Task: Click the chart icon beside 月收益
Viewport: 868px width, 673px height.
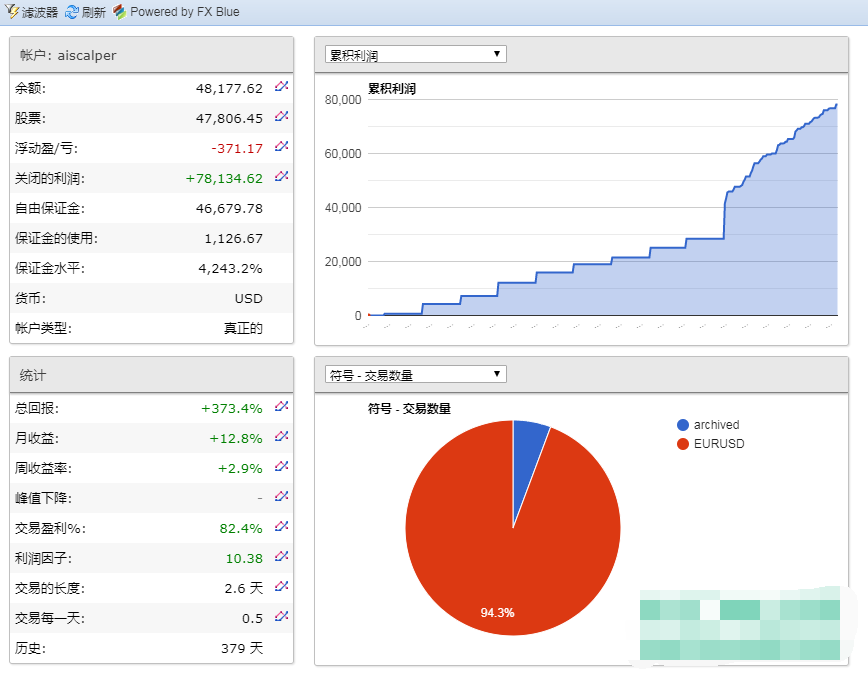Action: pos(282,437)
